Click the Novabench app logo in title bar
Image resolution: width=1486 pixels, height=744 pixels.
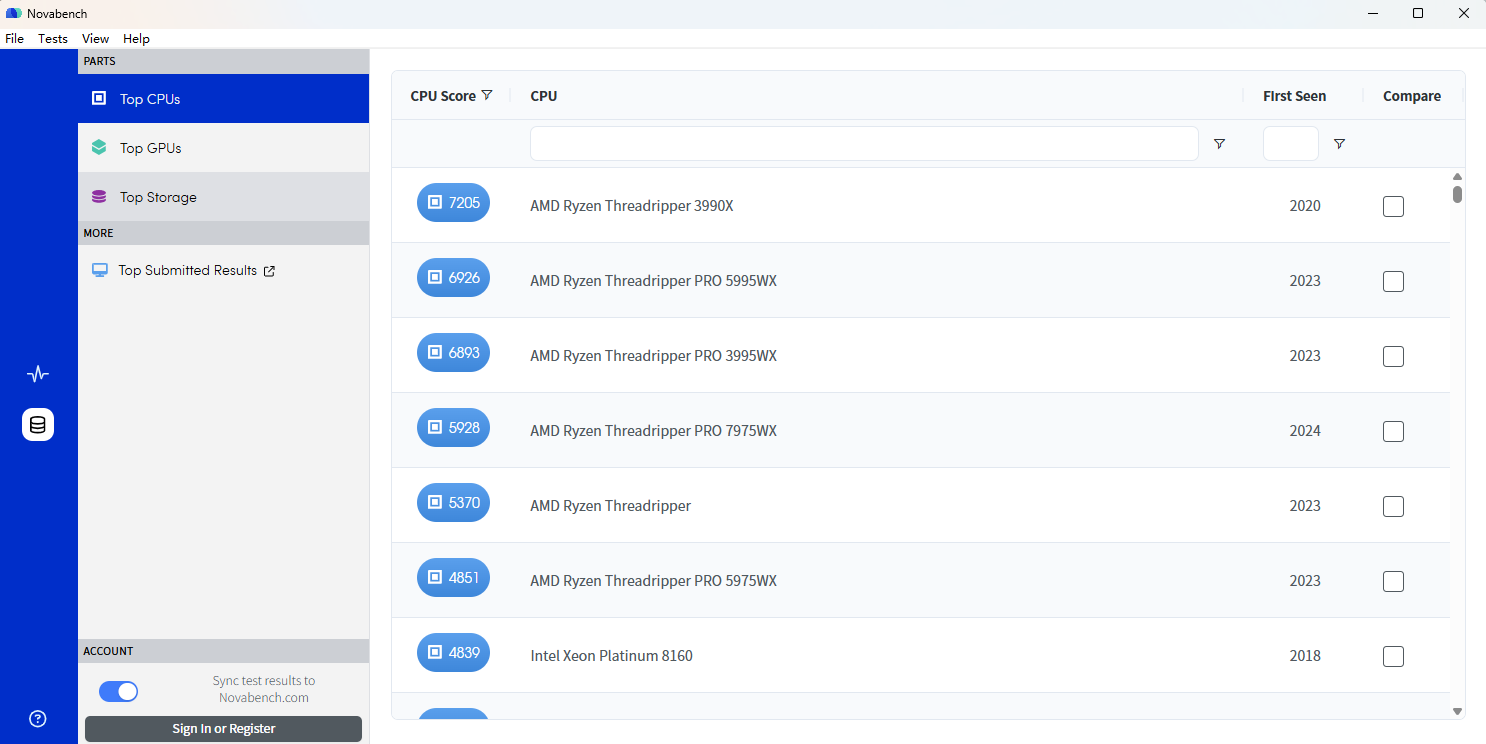(x=13, y=13)
